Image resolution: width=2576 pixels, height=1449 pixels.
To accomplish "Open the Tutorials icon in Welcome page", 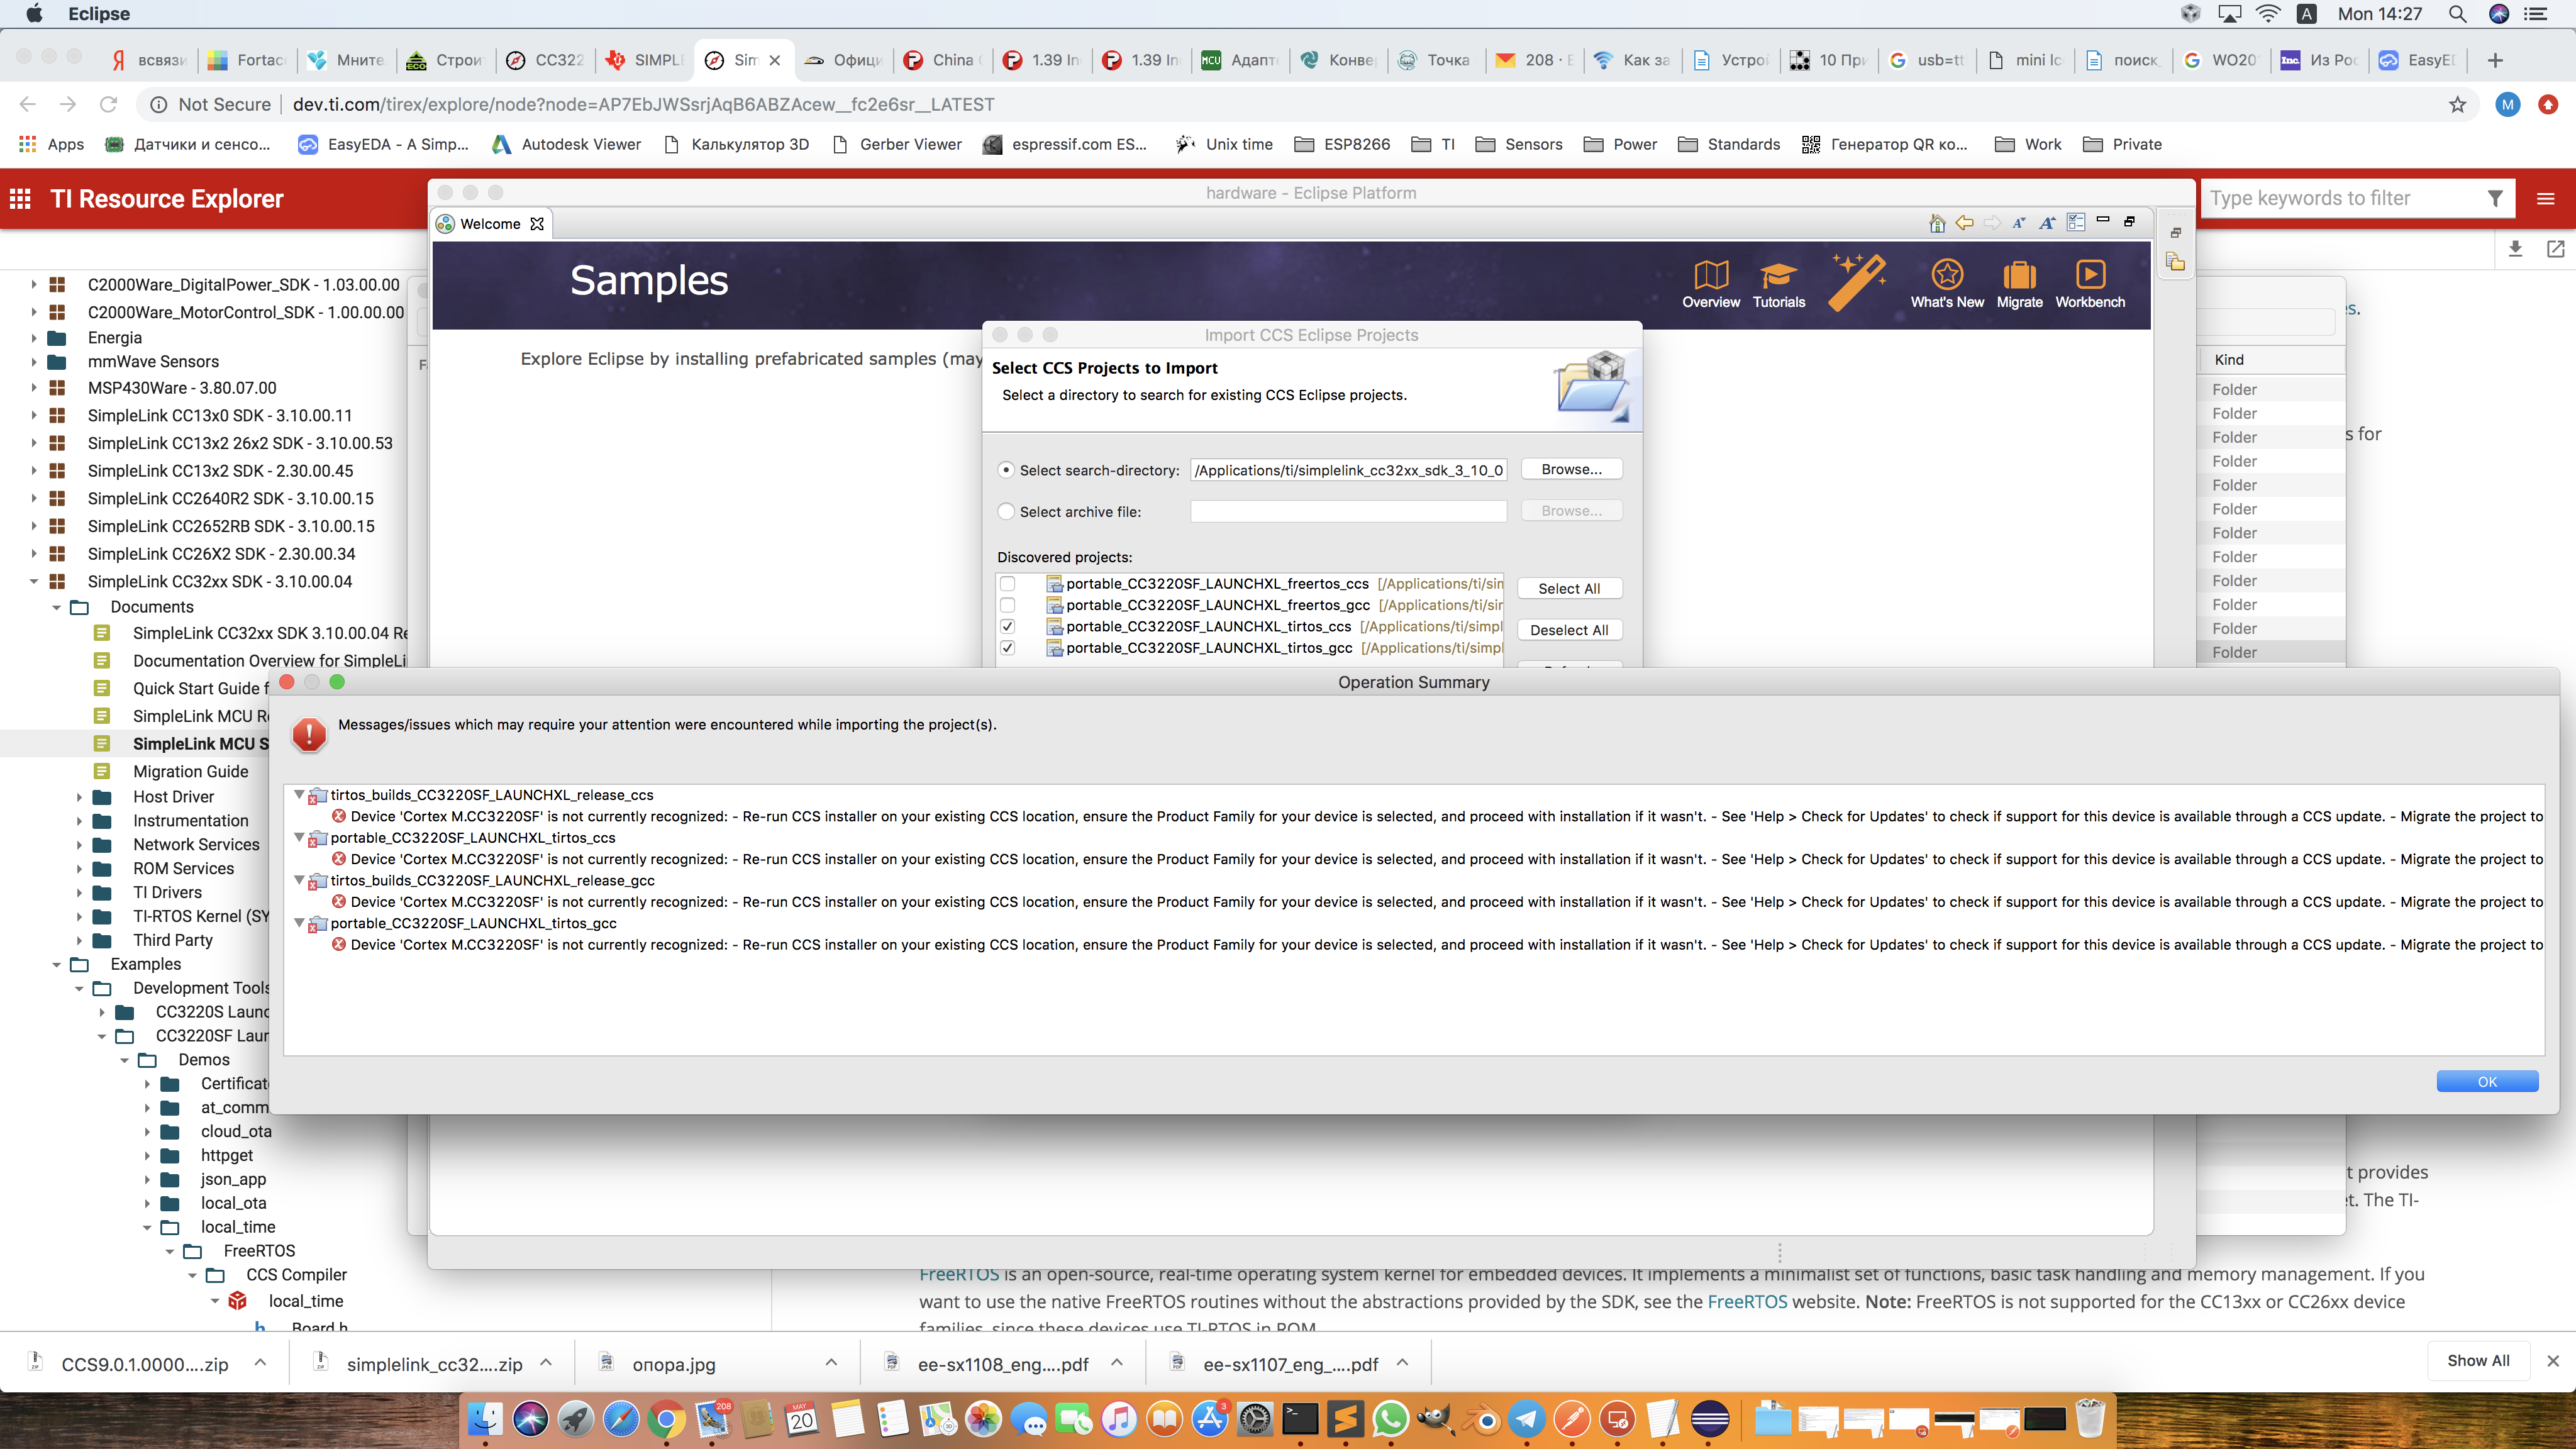I will [1778, 283].
